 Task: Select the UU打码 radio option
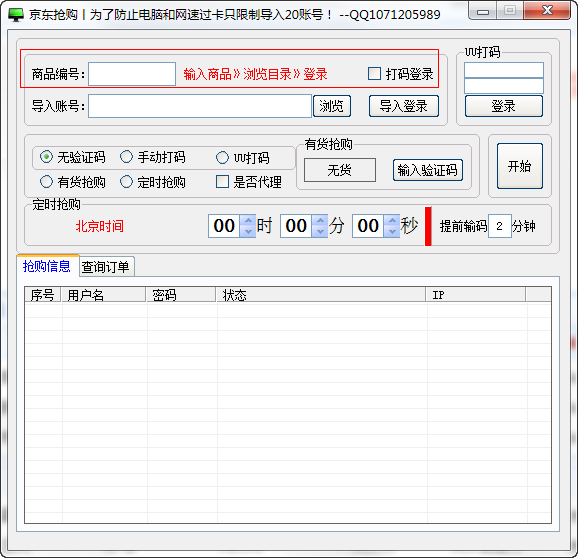click(222, 158)
